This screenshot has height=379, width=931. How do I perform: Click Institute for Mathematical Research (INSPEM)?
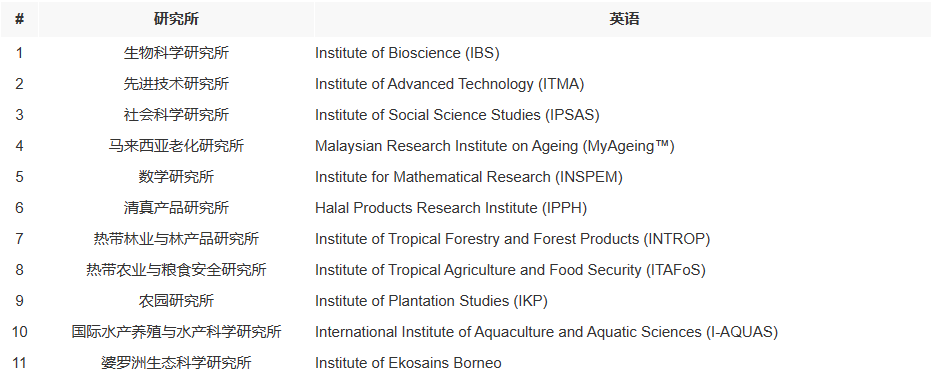(x=468, y=177)
